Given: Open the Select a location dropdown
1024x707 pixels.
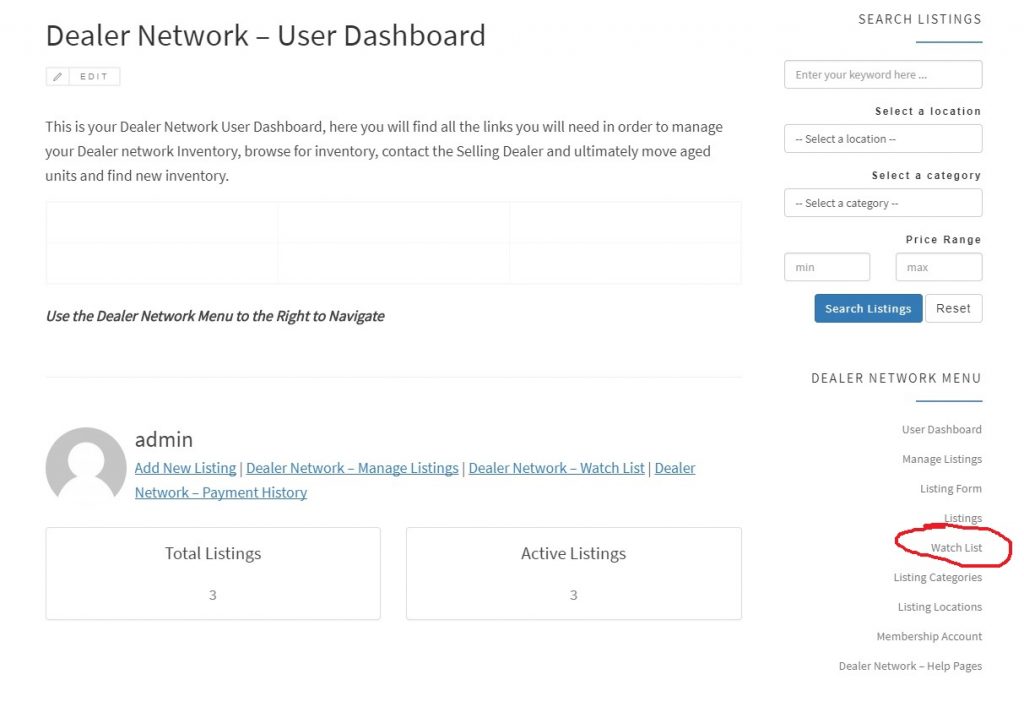Looking at the screenshot, I should [882, 139].
